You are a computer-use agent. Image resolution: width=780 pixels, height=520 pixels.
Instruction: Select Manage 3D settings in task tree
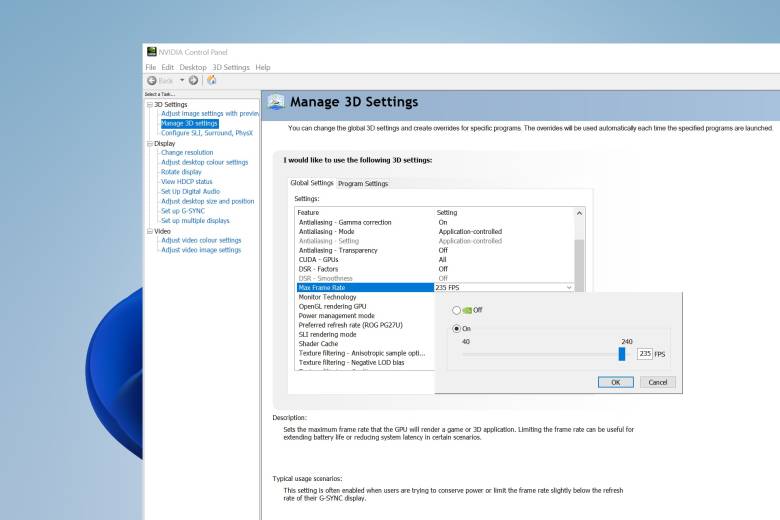click(190, 123)
